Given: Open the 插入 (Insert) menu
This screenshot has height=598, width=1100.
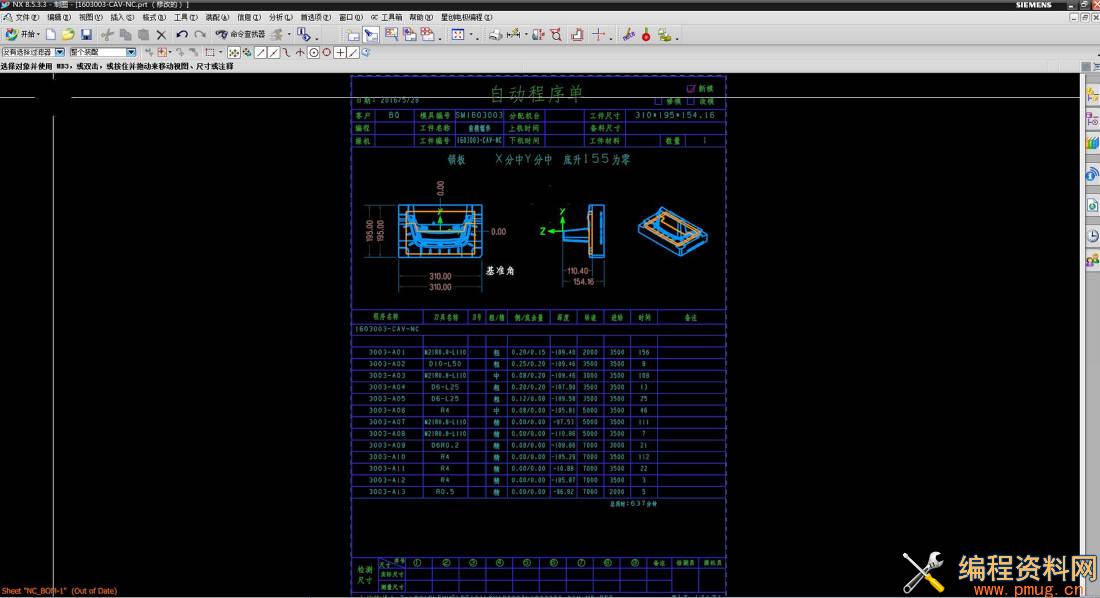Looking at the screenshot, I should pos(121,17).
